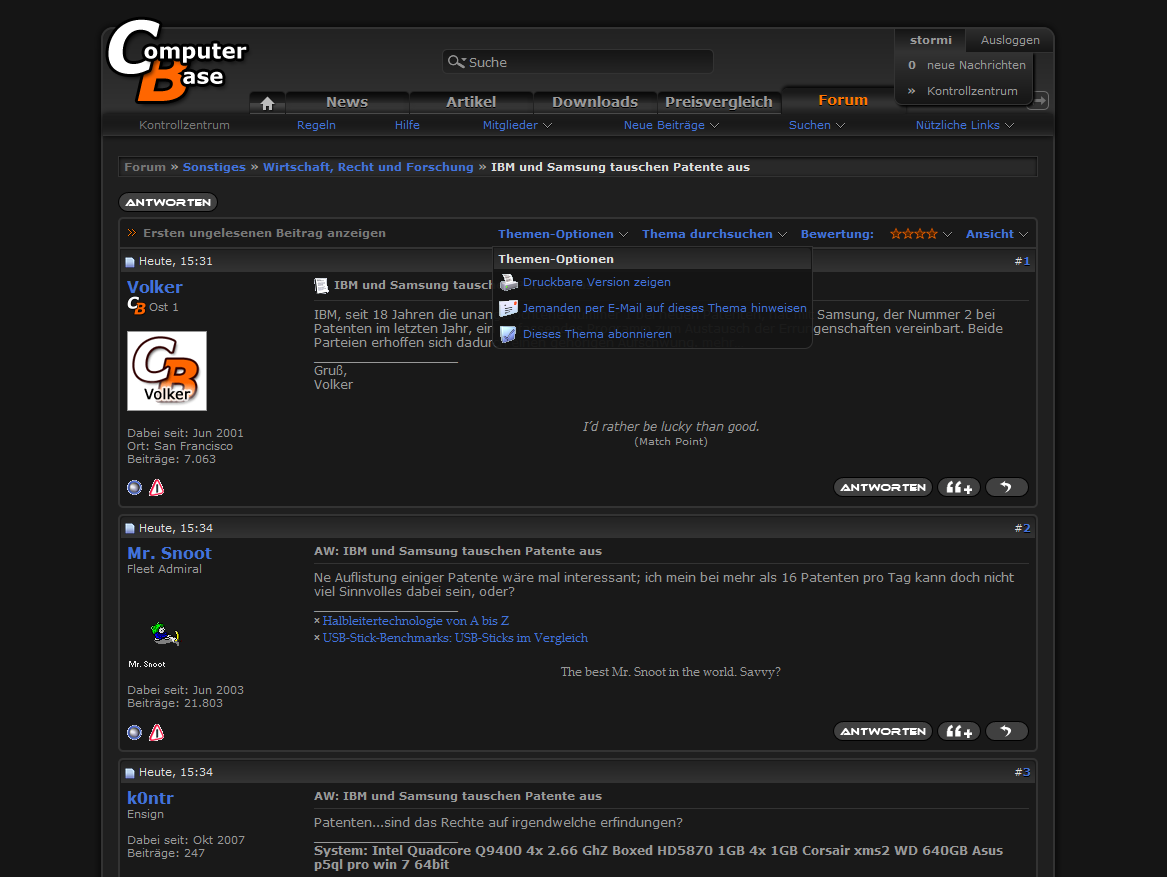Expand the Nützliche Links menu
Screen dimensions: 1167x877
965,125
